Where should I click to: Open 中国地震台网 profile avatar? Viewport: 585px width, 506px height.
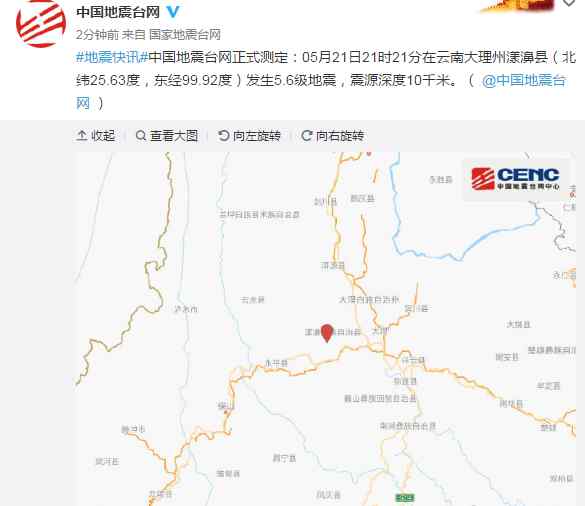click(x=41, y=23)
